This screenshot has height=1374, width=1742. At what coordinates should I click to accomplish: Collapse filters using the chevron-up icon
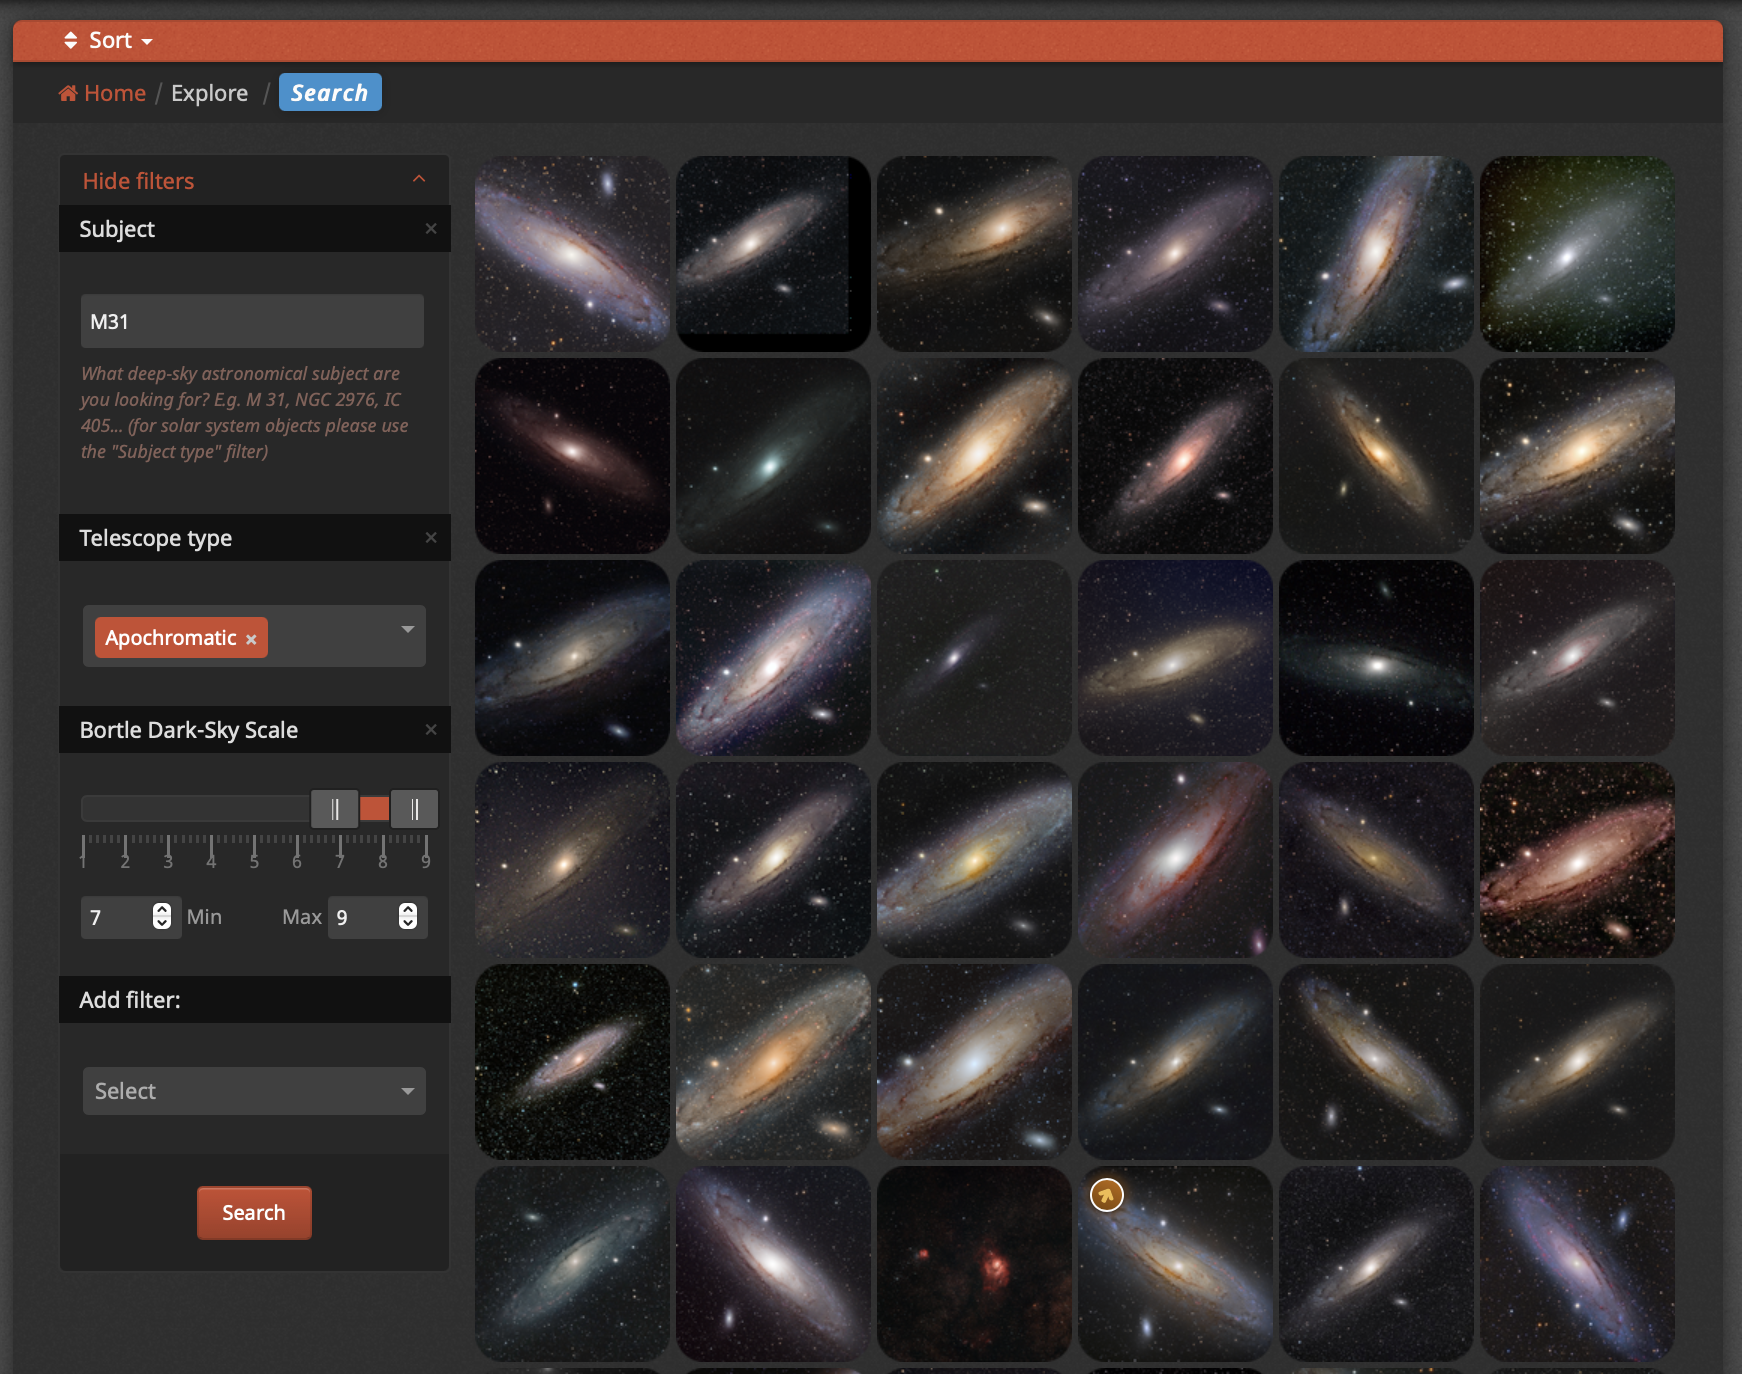coord(419,179)
